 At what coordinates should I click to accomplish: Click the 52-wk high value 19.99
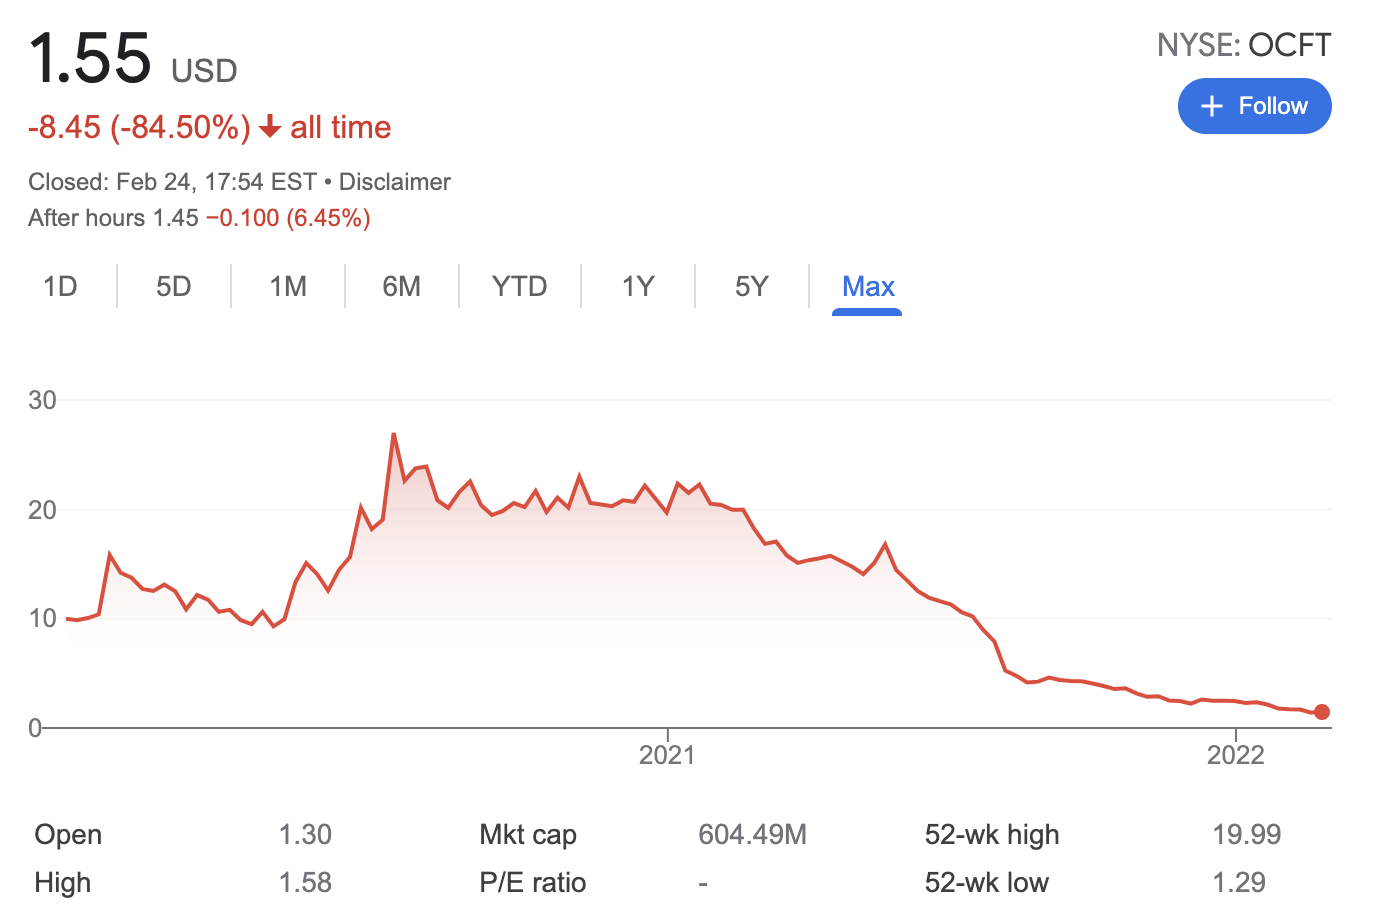pyautogui.click(x=1246, y=834)
